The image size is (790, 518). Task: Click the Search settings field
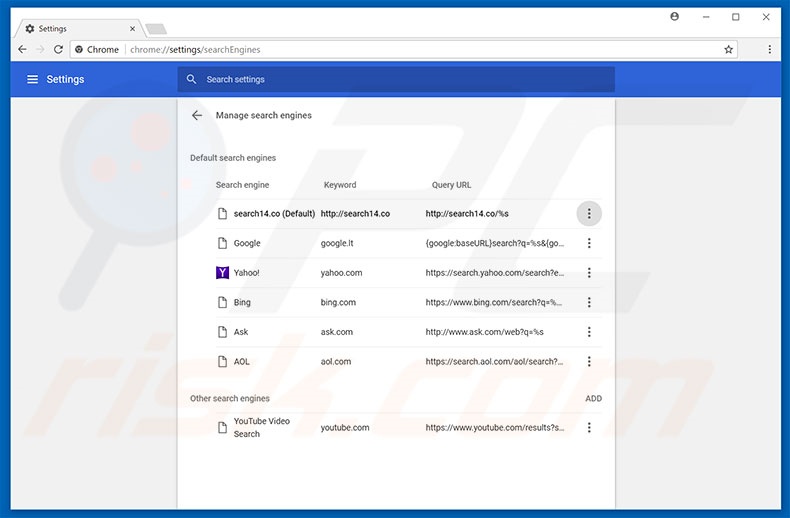(x=400, y=79)
